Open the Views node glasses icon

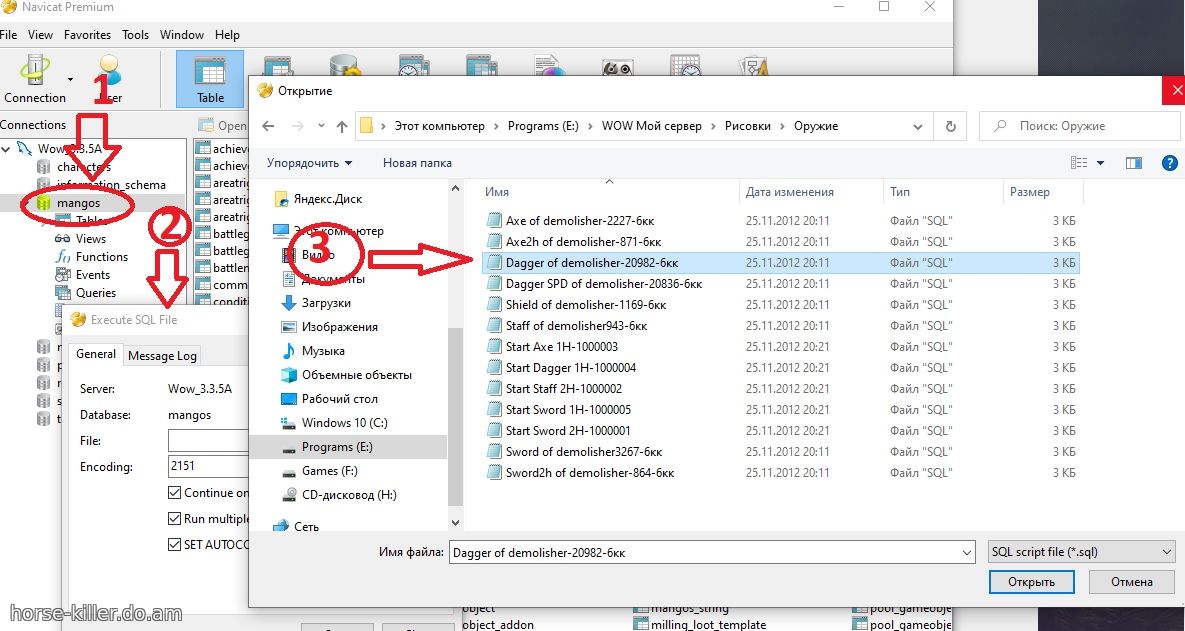click(63, 238)
